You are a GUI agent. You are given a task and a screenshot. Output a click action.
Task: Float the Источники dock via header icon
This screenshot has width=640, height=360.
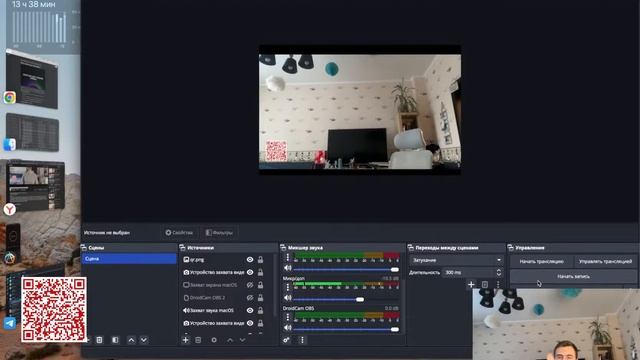click(182, 248)
